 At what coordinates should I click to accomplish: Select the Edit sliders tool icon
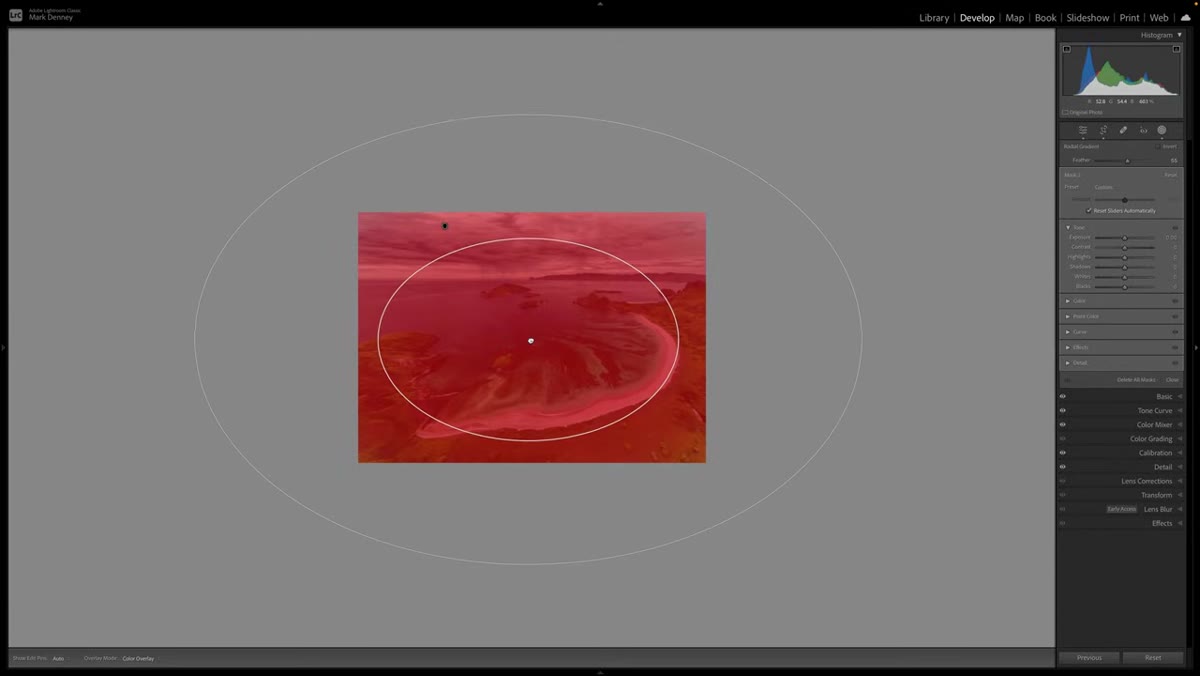[x=1082, y=130]
